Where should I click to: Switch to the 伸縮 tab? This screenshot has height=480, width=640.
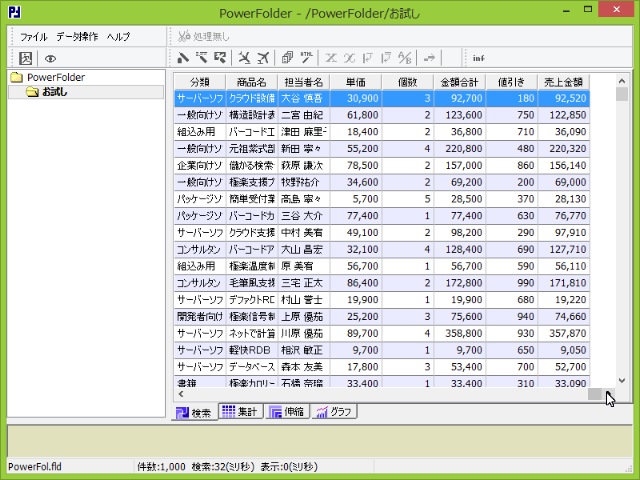tap(287, 411)
